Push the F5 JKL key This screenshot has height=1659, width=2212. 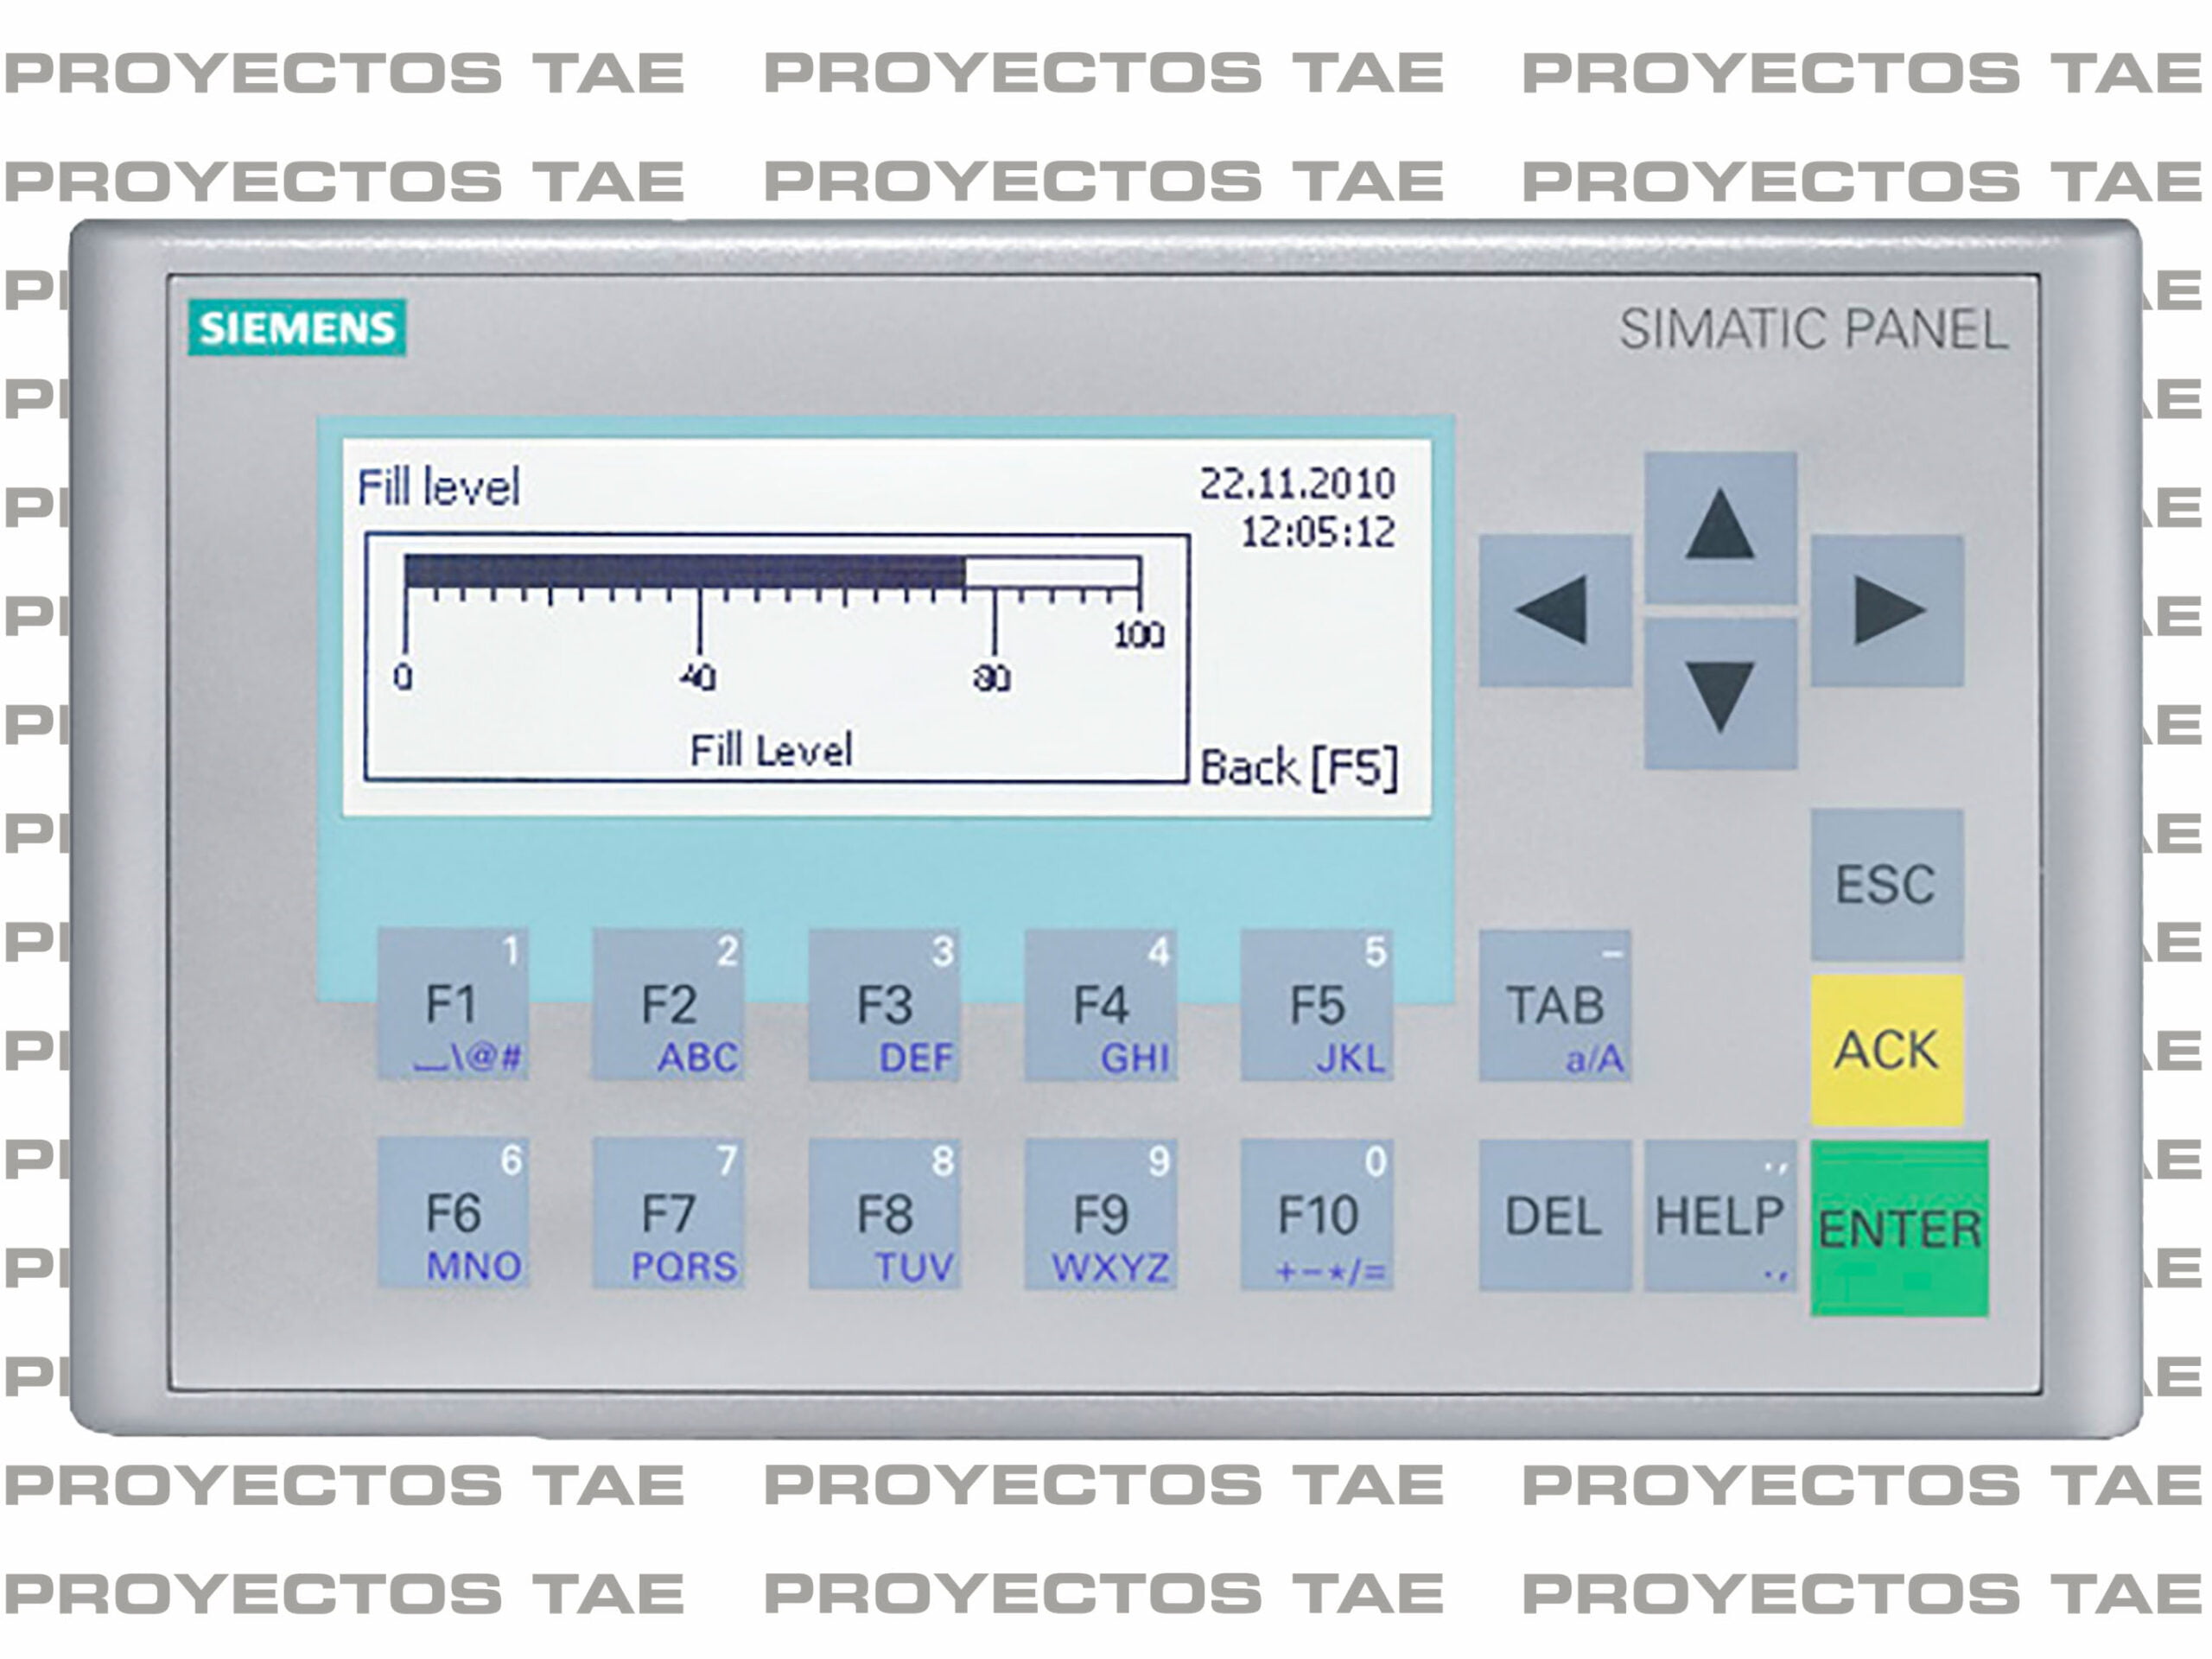tap(1317, 1004)
